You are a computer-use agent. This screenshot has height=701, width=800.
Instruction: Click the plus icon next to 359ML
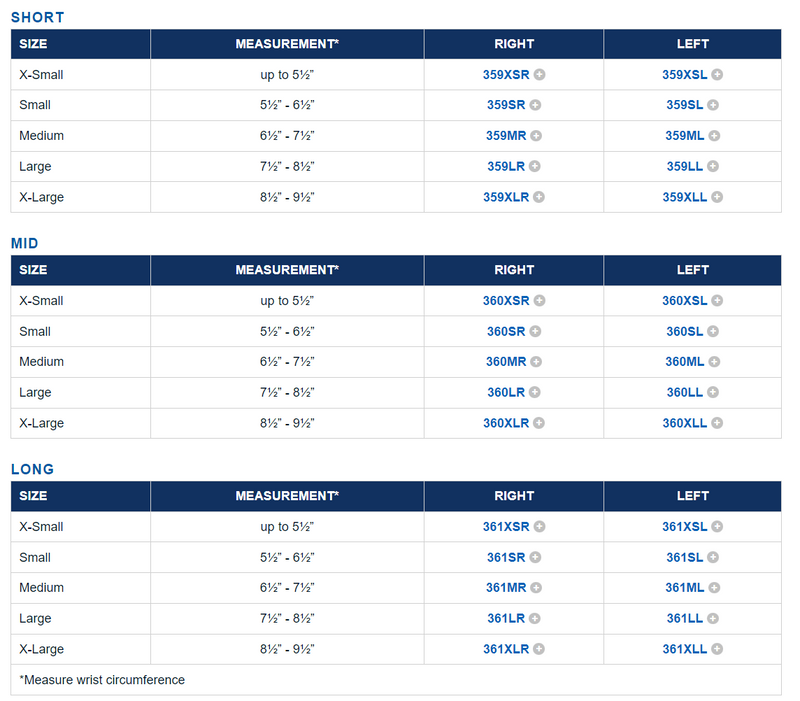(x=714, y=136)
